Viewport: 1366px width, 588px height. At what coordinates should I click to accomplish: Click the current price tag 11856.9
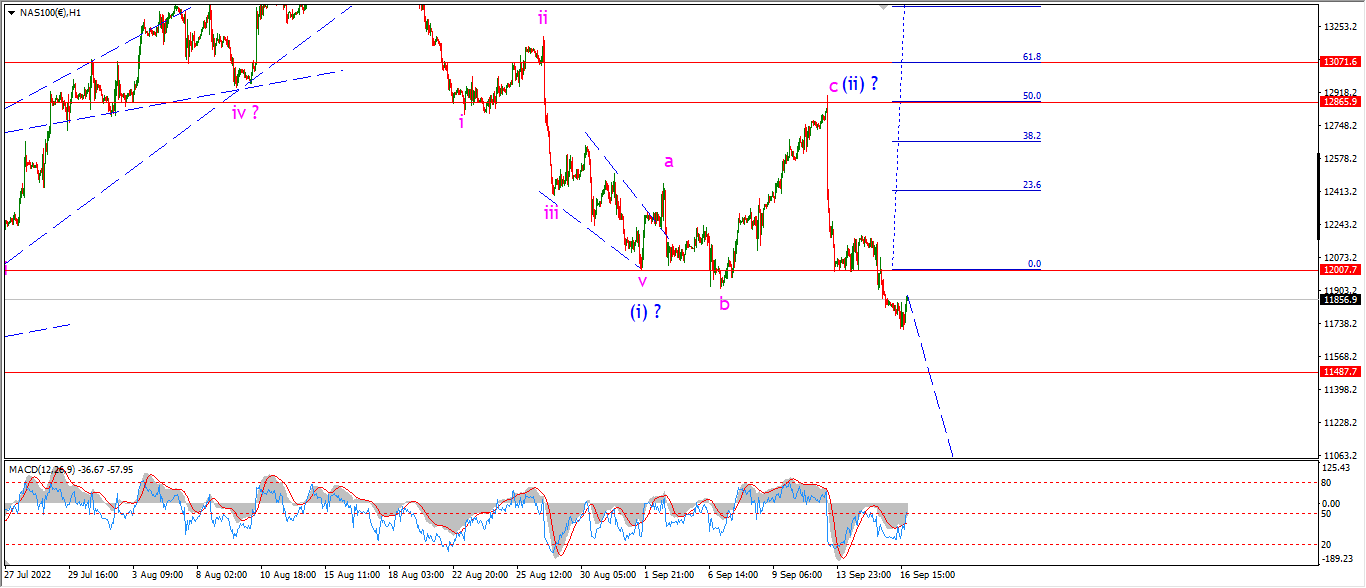1341,299
